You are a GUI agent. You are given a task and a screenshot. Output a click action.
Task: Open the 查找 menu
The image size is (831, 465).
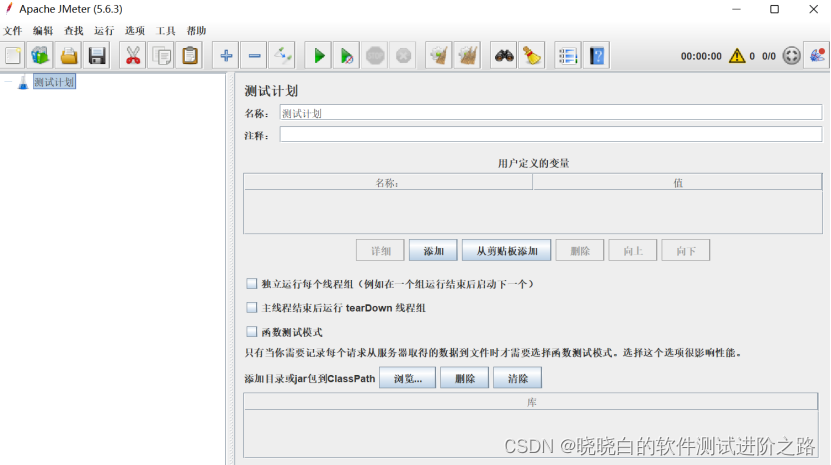tap(74, 31)
